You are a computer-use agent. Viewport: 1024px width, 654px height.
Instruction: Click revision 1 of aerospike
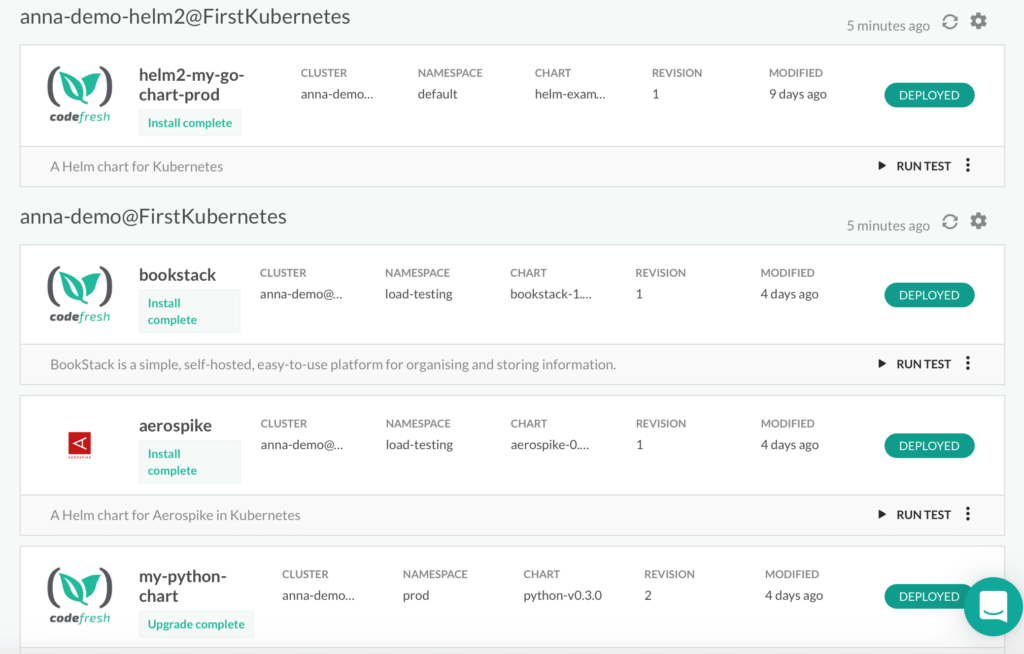point(640,445)
